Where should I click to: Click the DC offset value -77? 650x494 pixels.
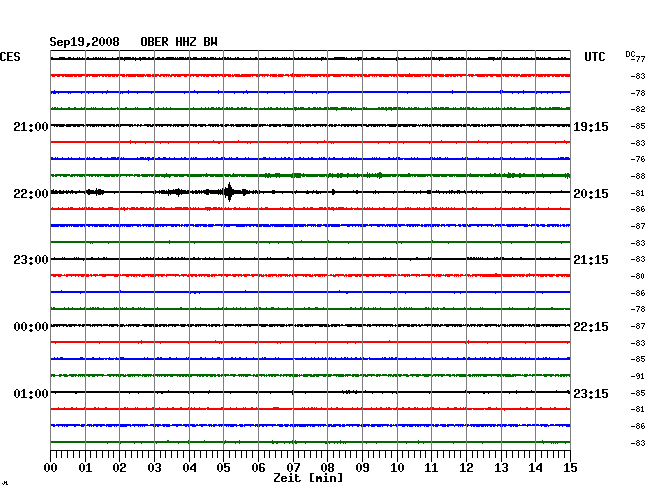tap(639, 59)
